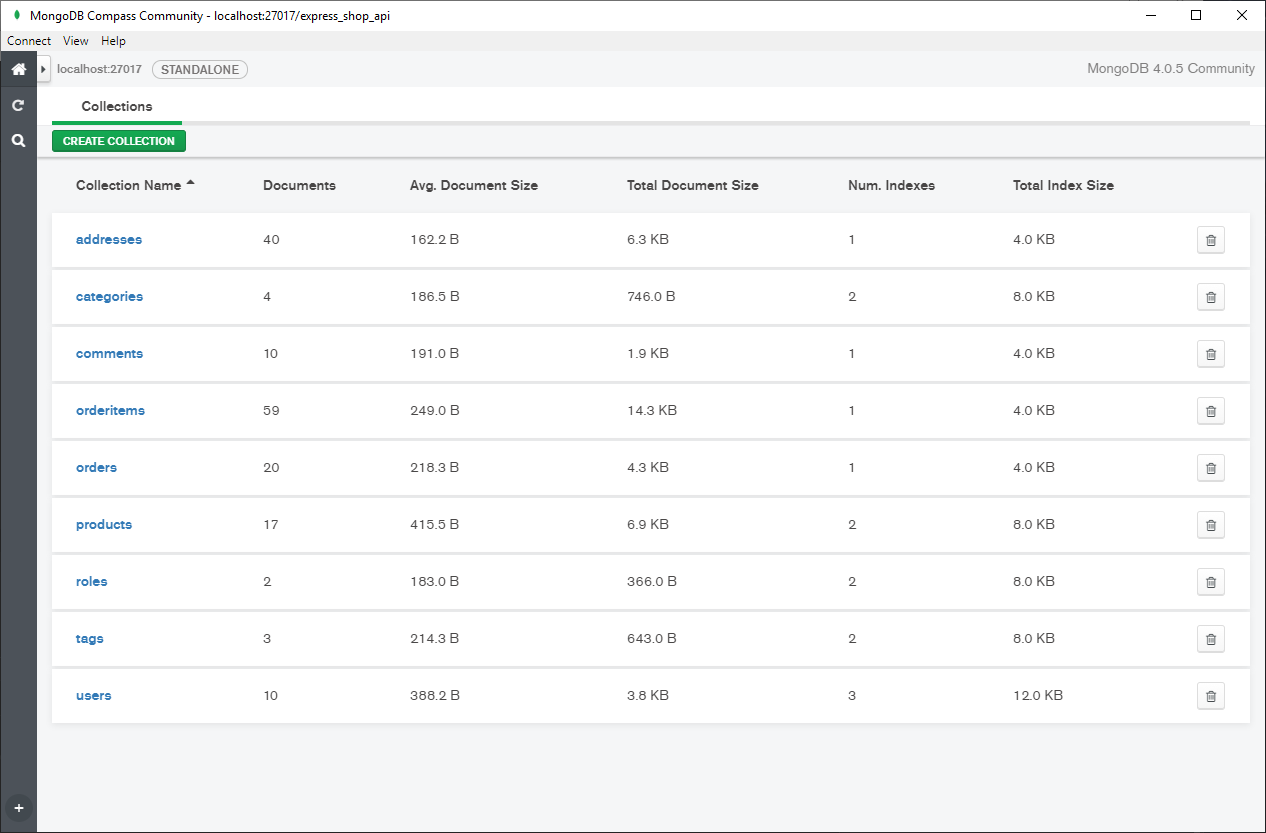Click 12.0 KB index size in users row
Viewport: 1266px width, 833px height.
click(x=1038, y=696)
